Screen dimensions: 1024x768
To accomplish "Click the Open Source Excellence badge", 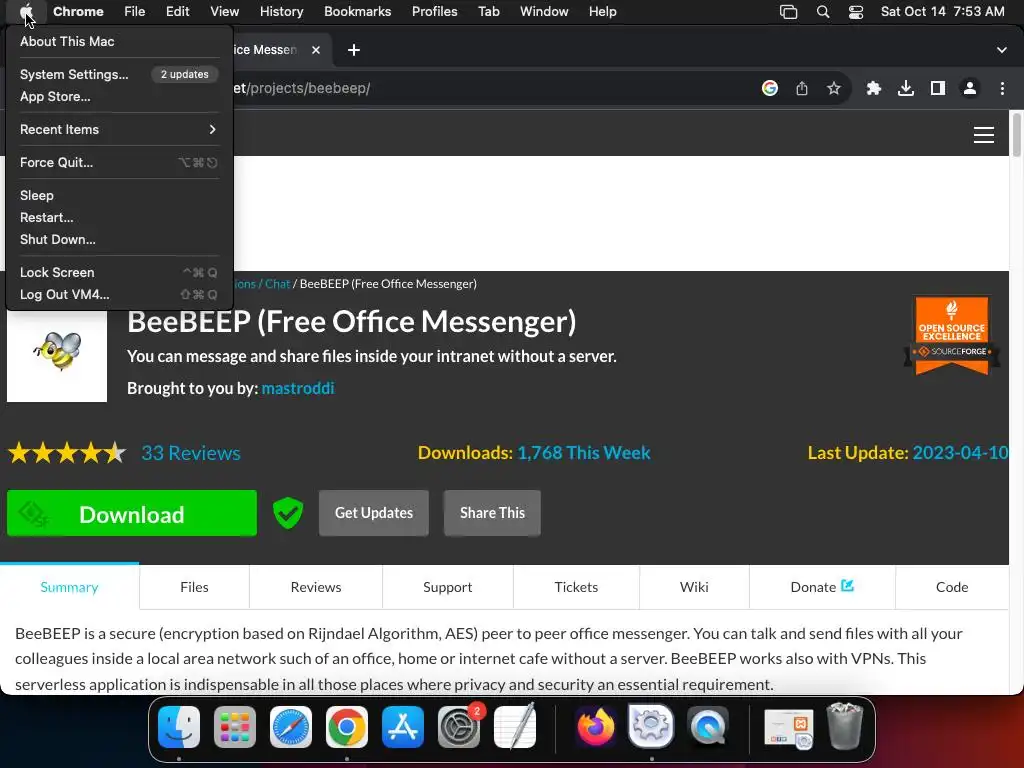I will tap(952, 335).
